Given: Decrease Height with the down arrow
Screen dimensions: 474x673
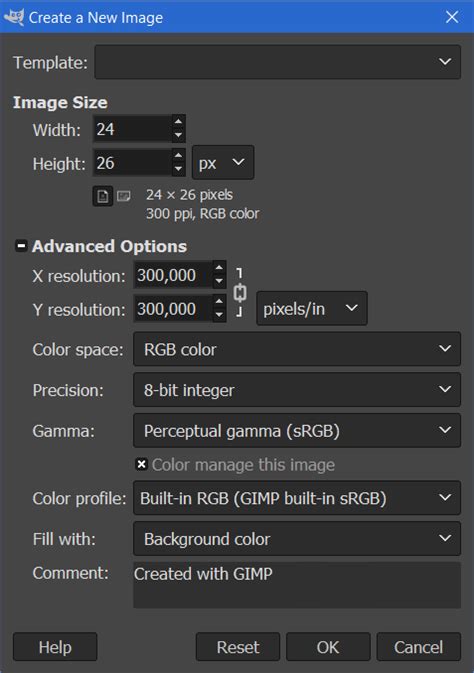Looking at the screenshot, I should (178, 169).
